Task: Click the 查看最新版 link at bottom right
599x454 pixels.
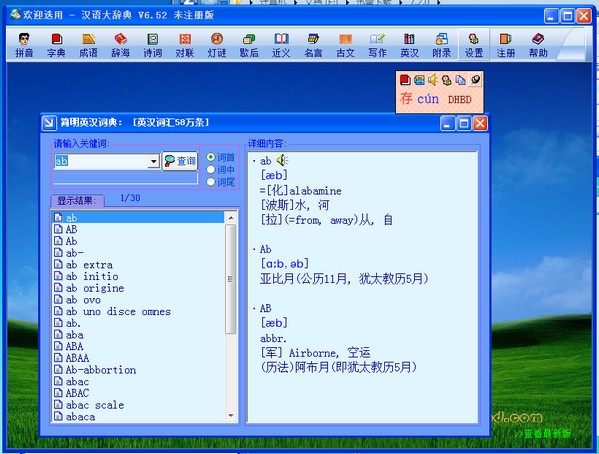Action: tap(542, 434)
